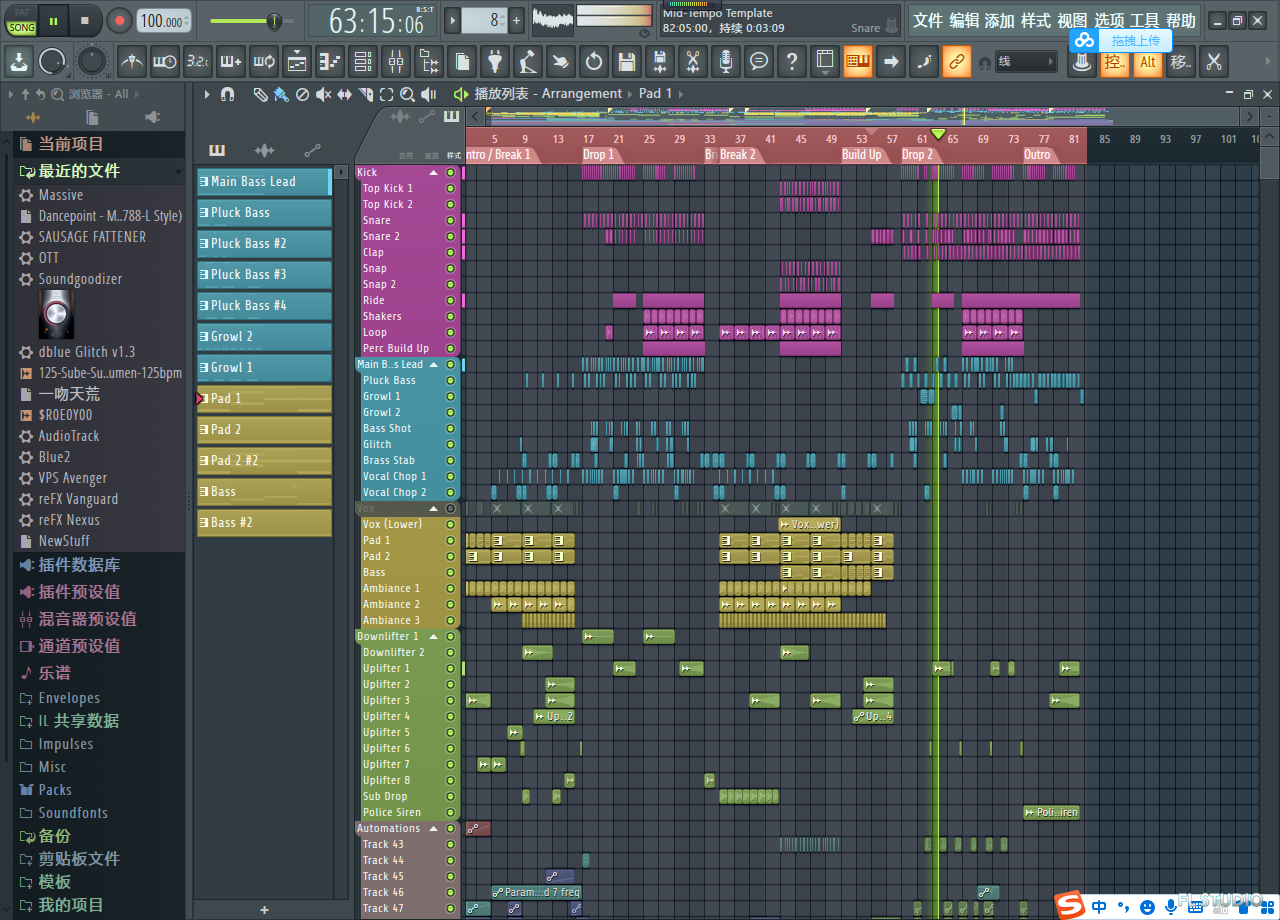The image size is (1280, 920).
Task: Open the undo history circular arrow icon
Action: tap(594, 62)
